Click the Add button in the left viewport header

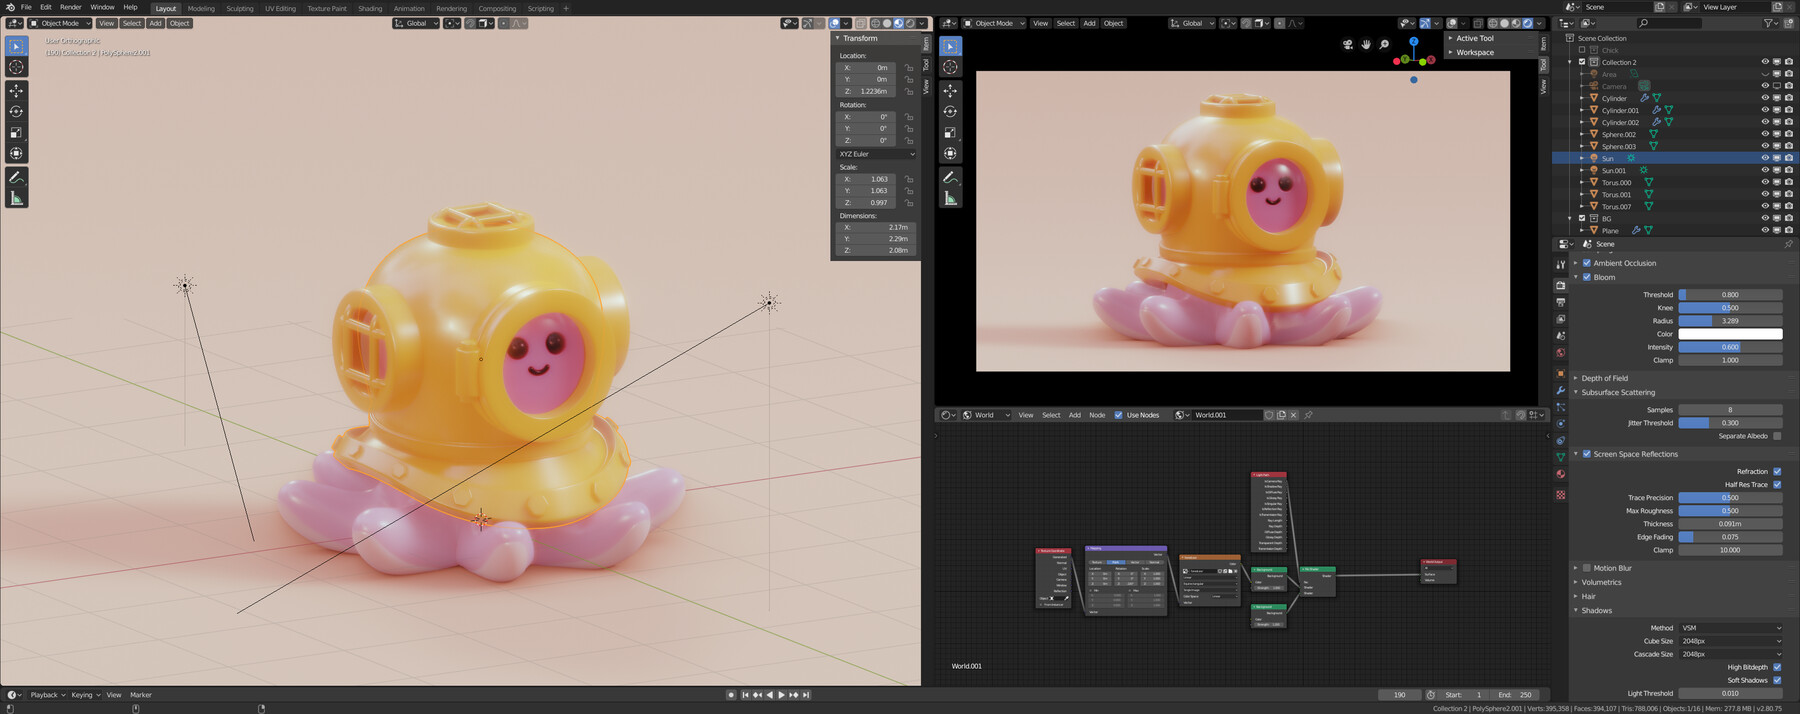pyautogui.click(x=155, y=23)
